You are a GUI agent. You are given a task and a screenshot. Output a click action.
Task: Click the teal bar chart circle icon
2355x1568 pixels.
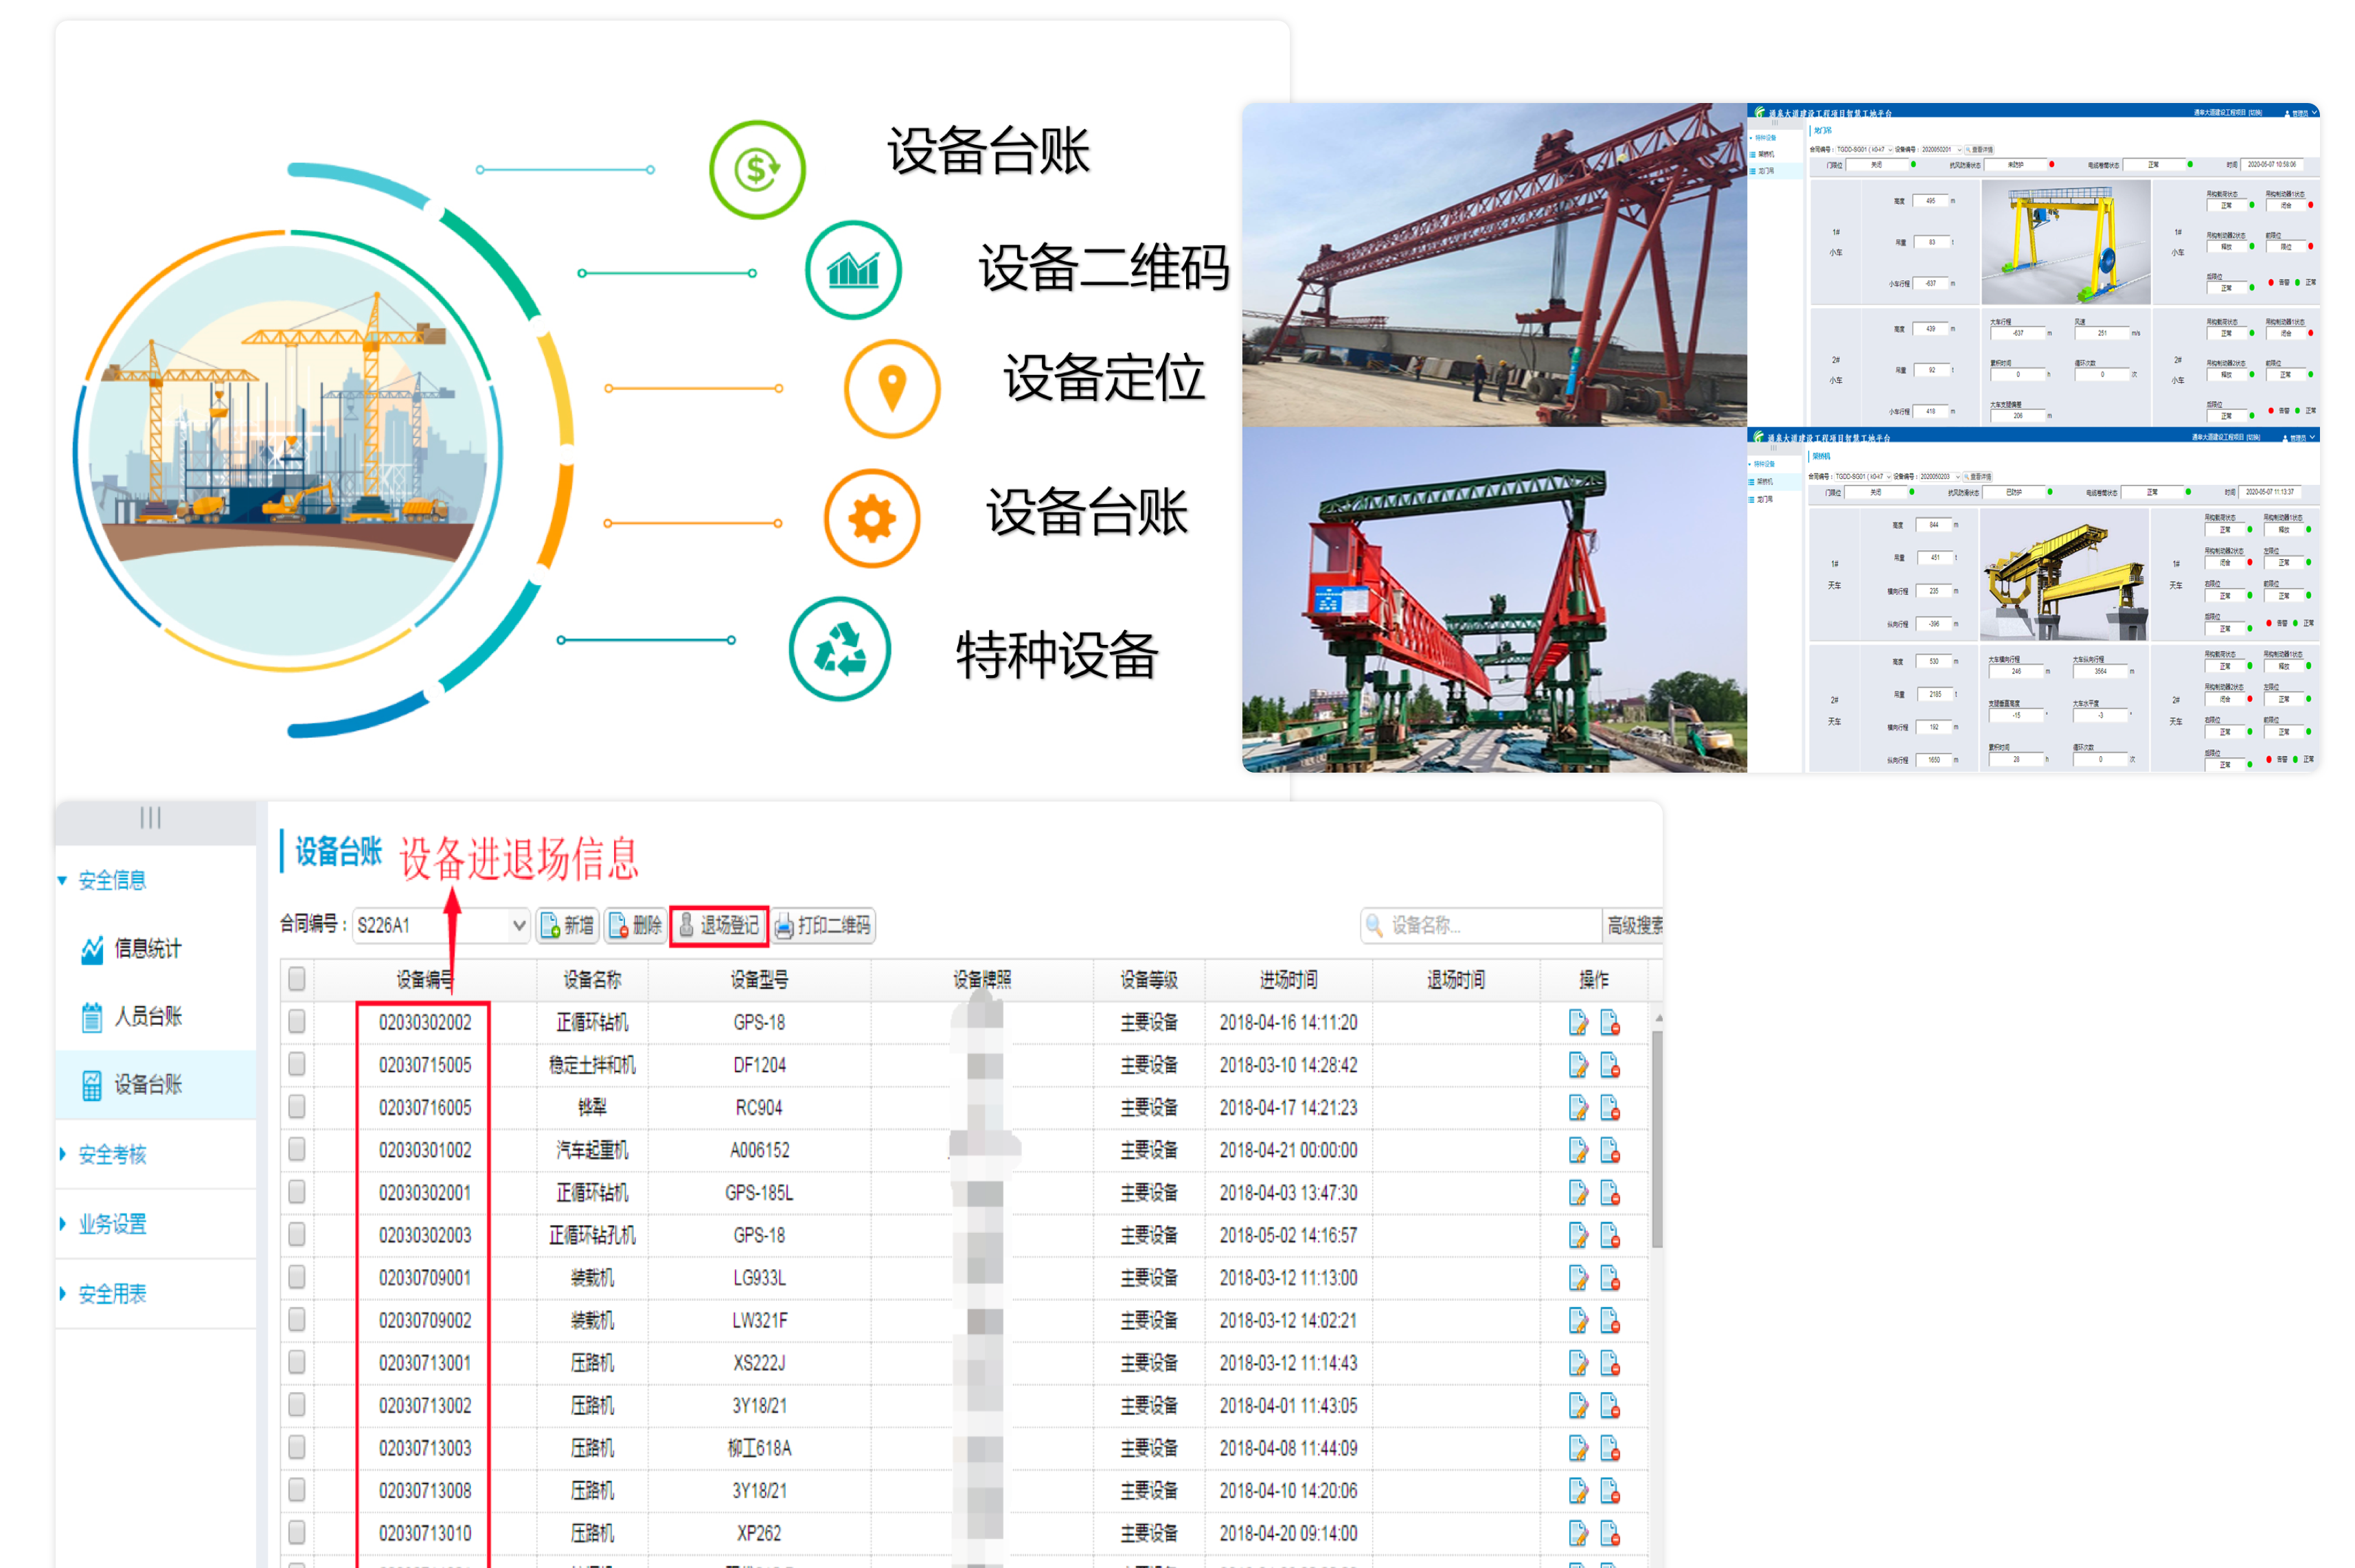tap(853, 270)
